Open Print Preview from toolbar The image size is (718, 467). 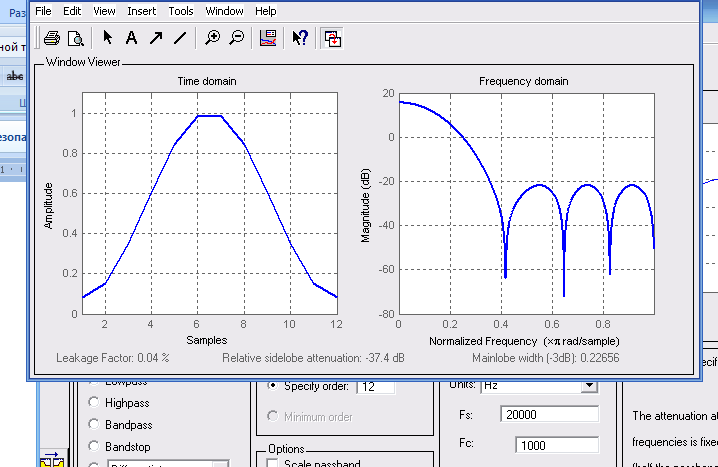click(x=75, y=38)
